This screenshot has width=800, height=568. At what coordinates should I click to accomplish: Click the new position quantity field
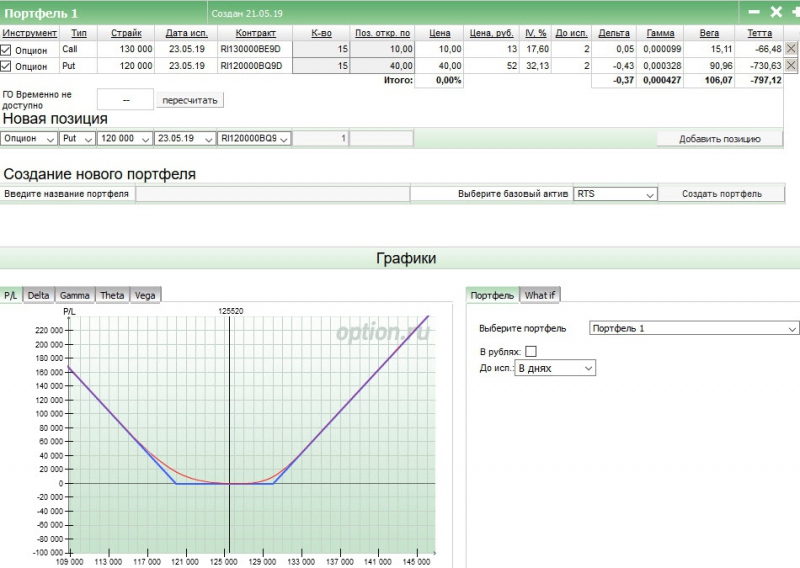pos(321,138)
